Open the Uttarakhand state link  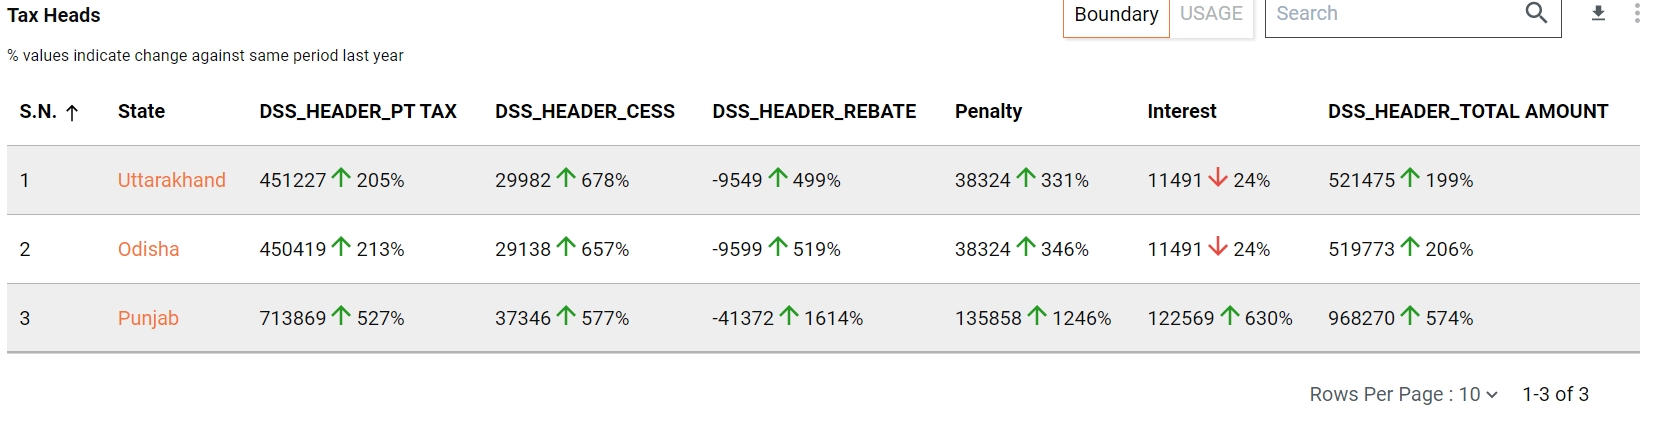tap(172, 180)
